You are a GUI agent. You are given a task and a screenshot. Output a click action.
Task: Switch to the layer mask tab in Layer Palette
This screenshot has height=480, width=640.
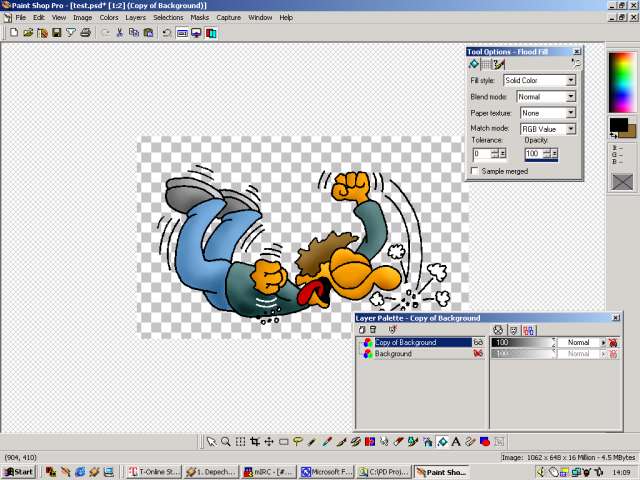[514, 330]
